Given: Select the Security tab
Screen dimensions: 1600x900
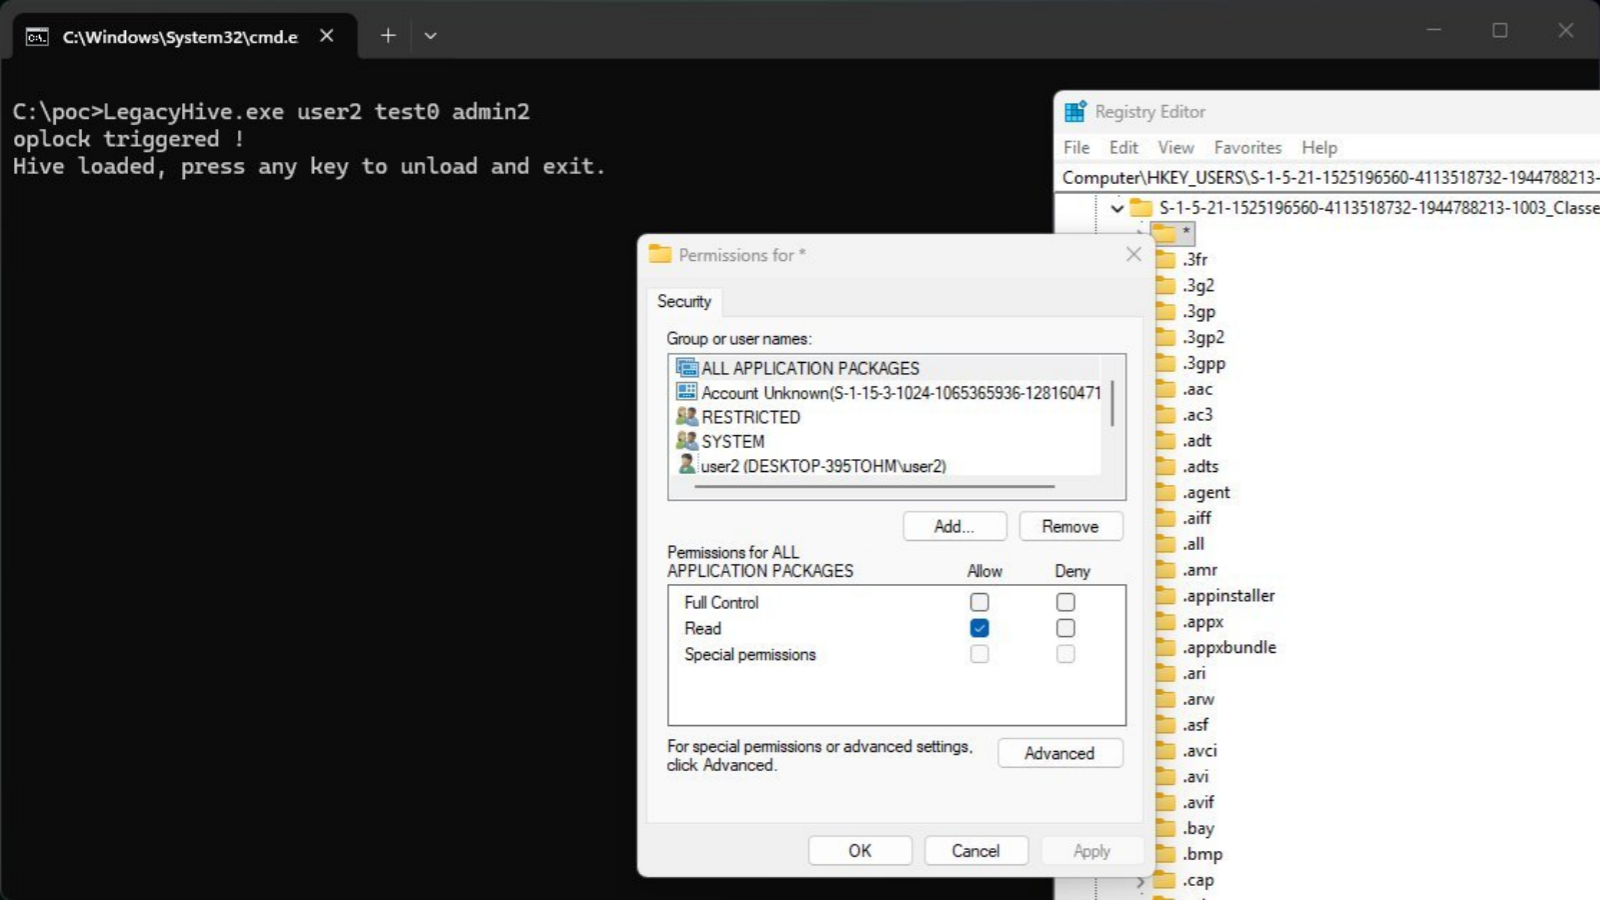Looking at the screenshot, I should point(684,301).
